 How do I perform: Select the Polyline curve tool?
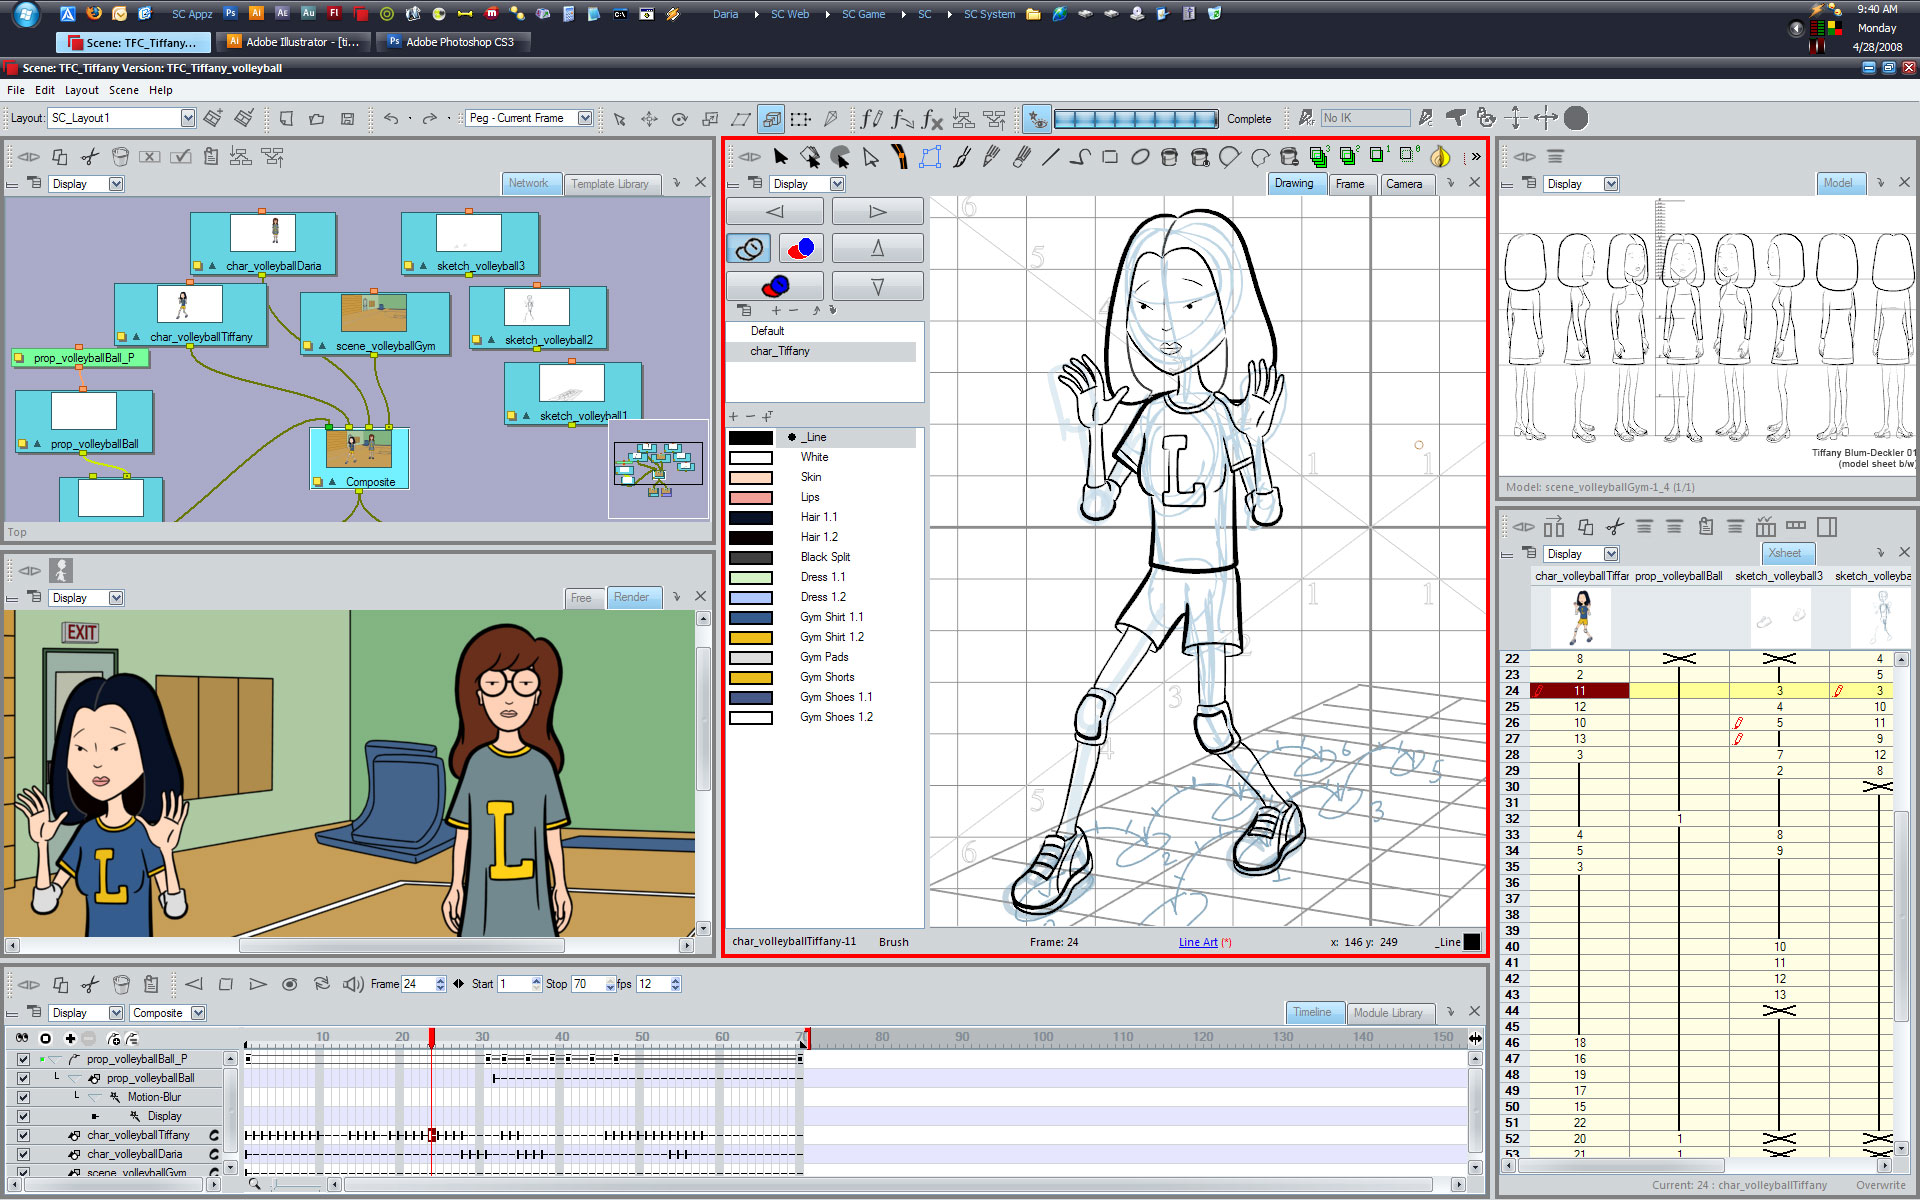(1080, 157)
